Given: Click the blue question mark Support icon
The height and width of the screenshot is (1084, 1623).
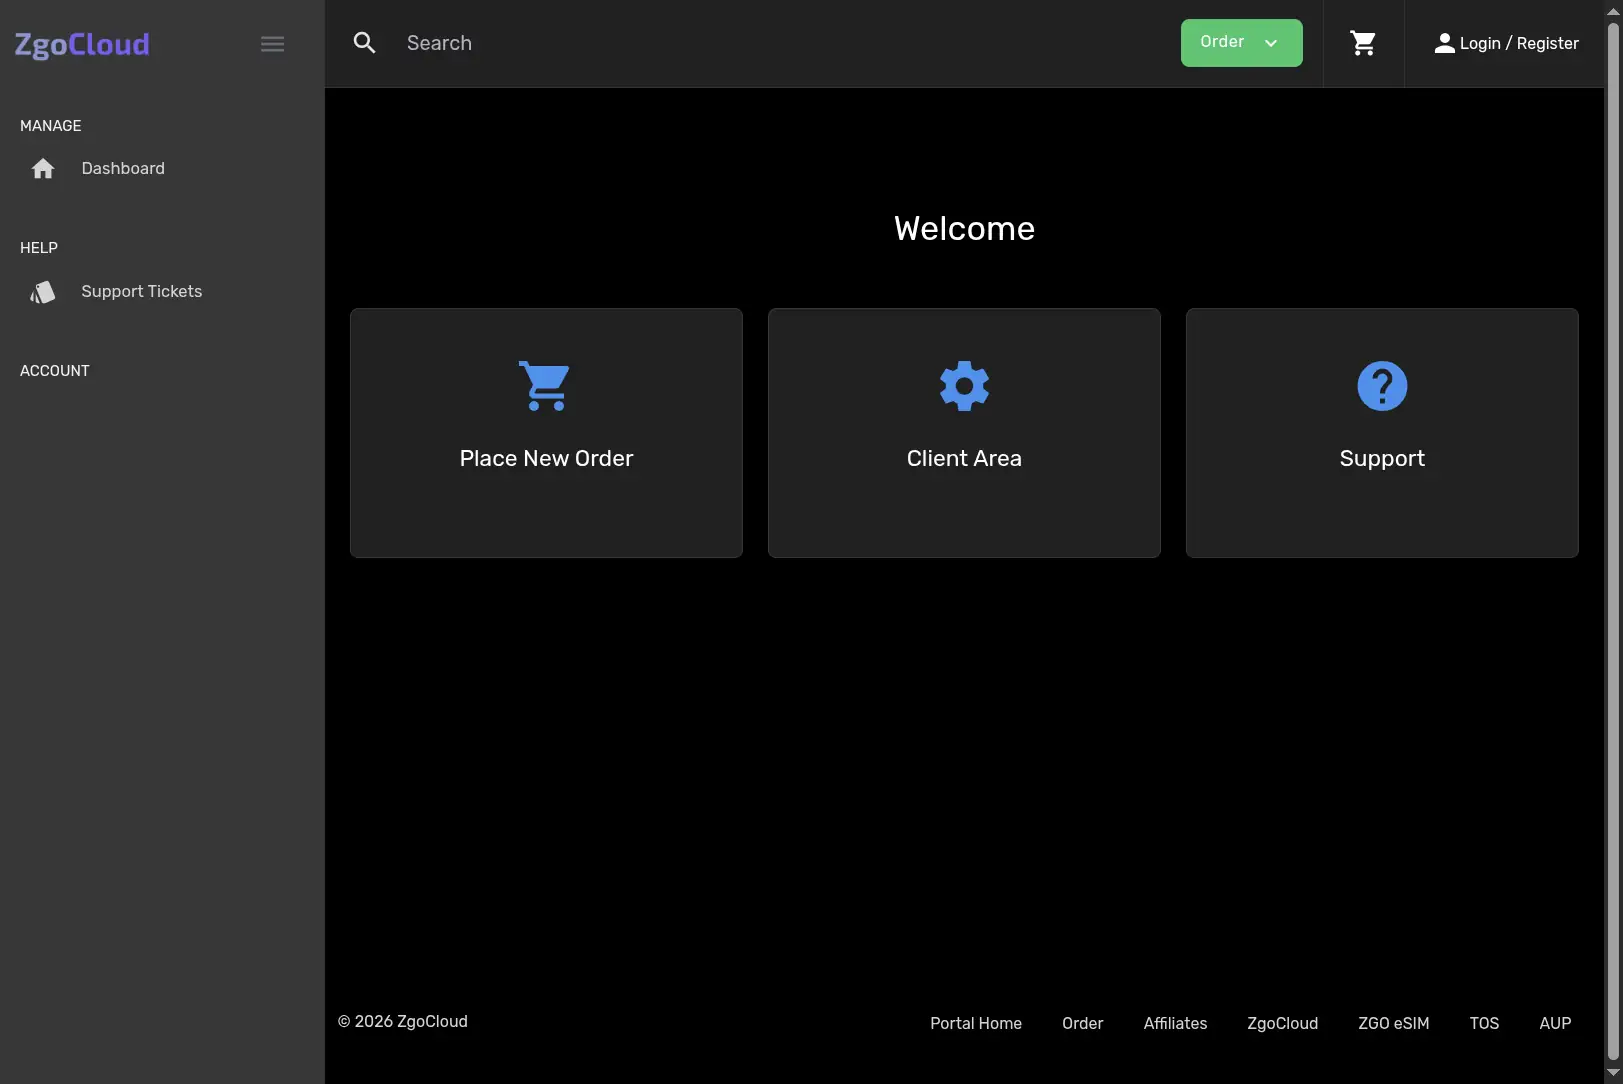Looking at the screenshot, I should point(1382,386).
